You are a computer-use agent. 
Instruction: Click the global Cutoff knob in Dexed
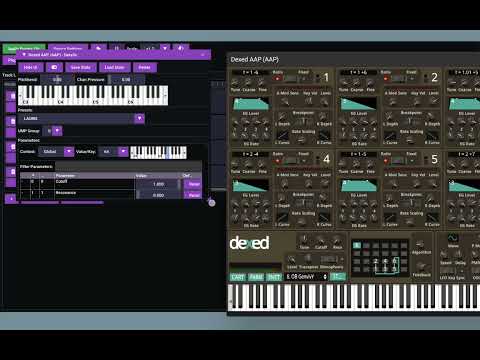pyautogui.click(x=321, y=240)
